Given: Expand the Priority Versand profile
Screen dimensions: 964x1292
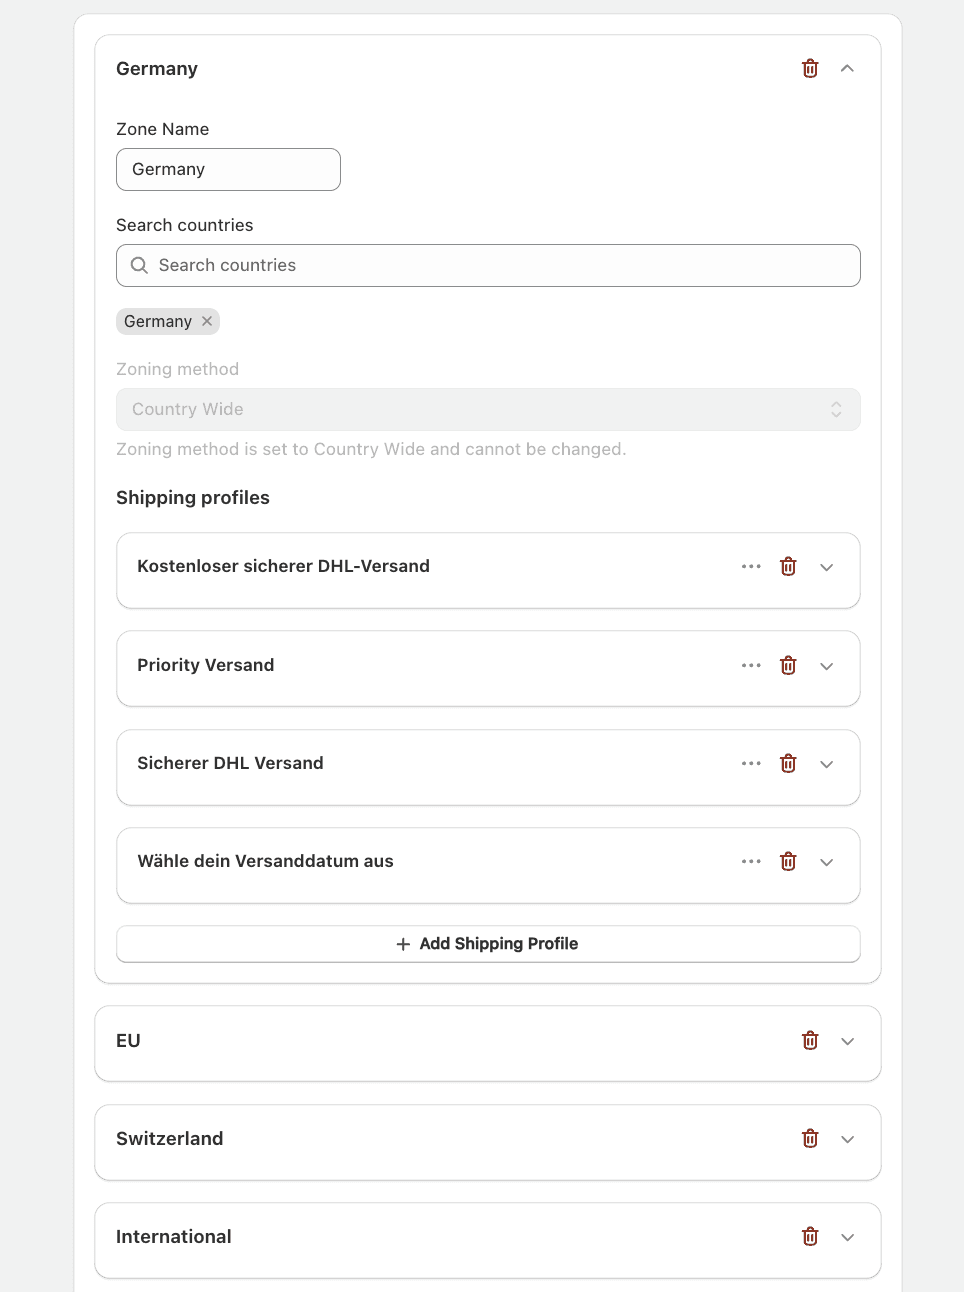Looking at the screenshot, I should (827, 666).
